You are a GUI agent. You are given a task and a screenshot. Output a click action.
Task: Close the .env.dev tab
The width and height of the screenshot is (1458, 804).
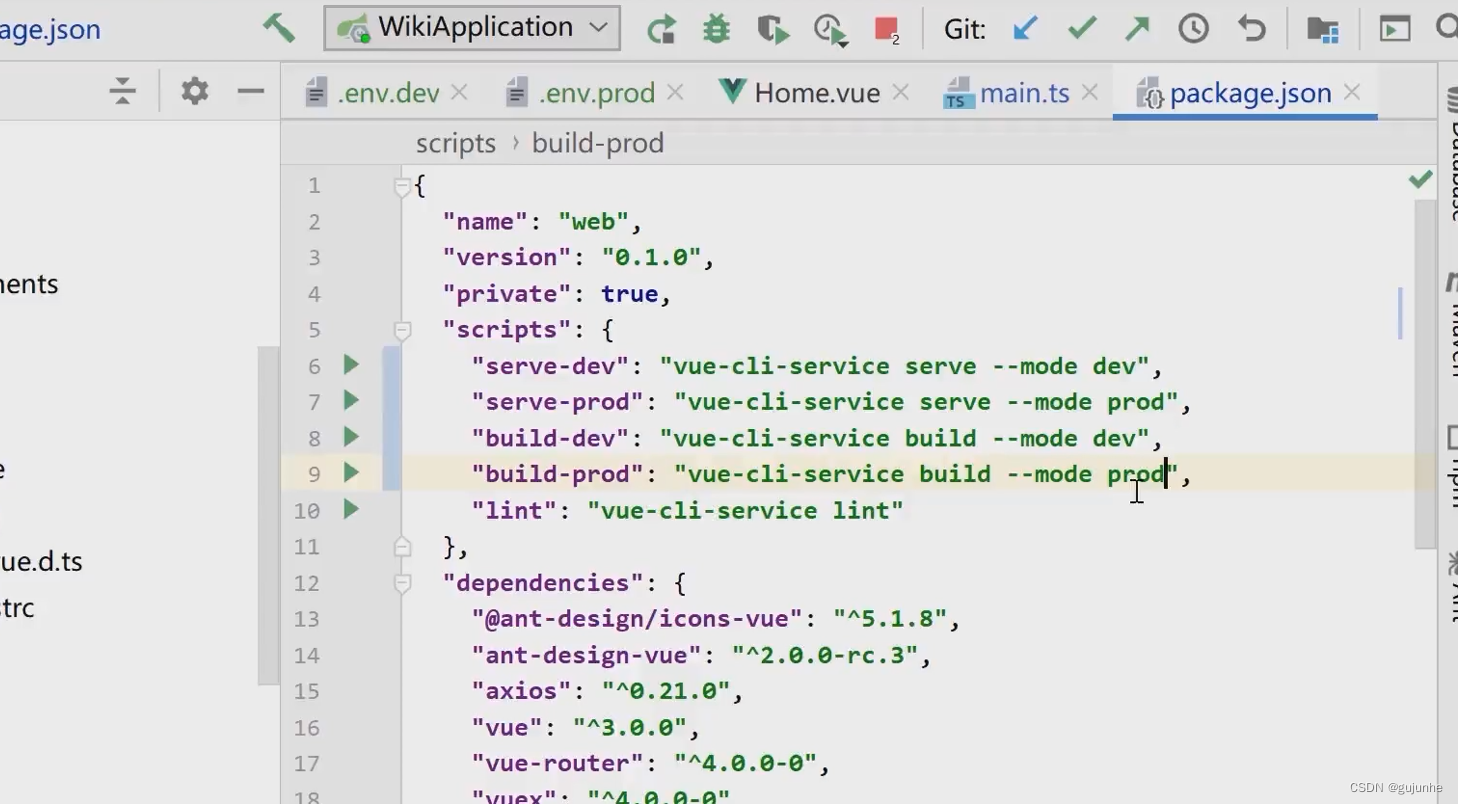point(459,92)
